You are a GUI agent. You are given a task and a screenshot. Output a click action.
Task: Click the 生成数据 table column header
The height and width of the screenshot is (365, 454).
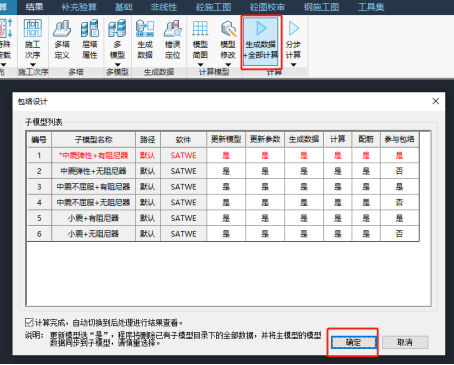pyautogui.click(x=304, y=139)
